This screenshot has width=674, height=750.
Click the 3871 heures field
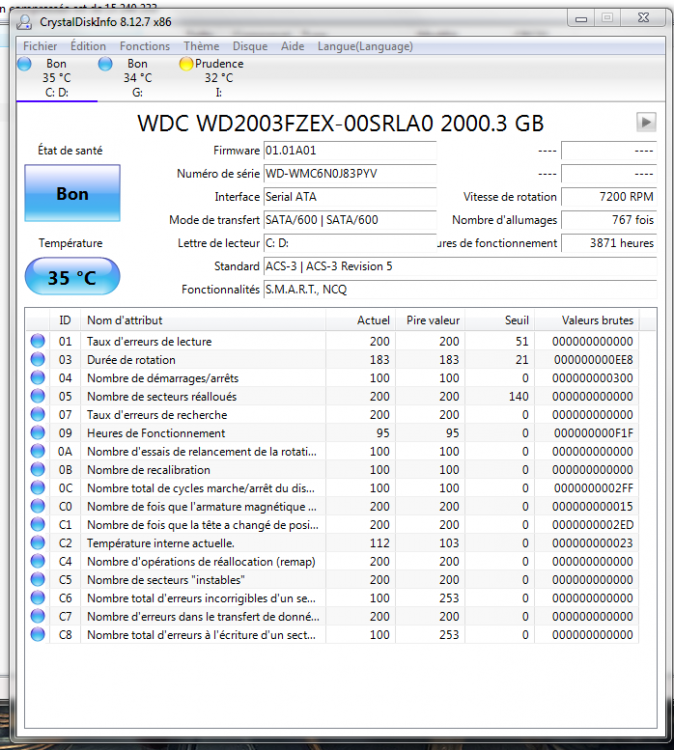[608, 243]
